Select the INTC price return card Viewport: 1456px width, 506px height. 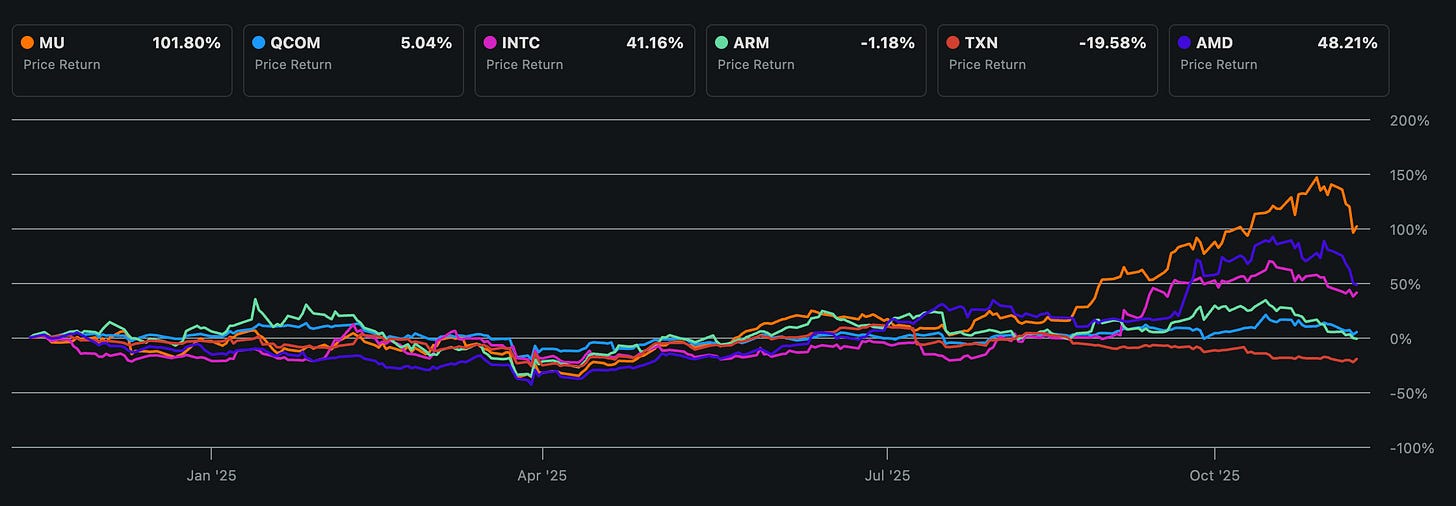tap(585, 61)
